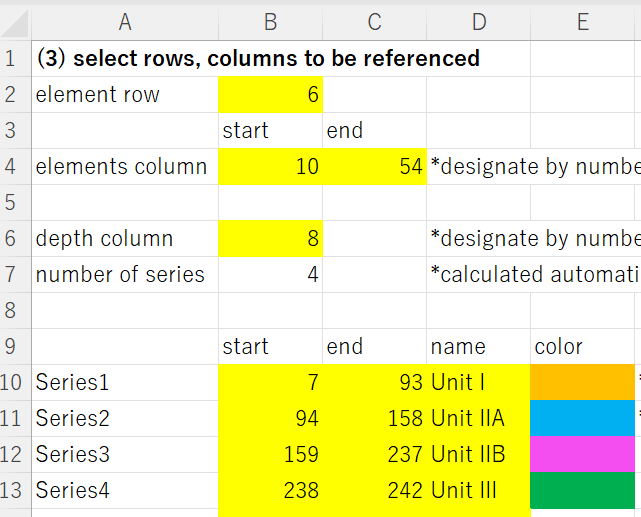
Task: Click 'start' header in row 3
Action: (271, 130)
